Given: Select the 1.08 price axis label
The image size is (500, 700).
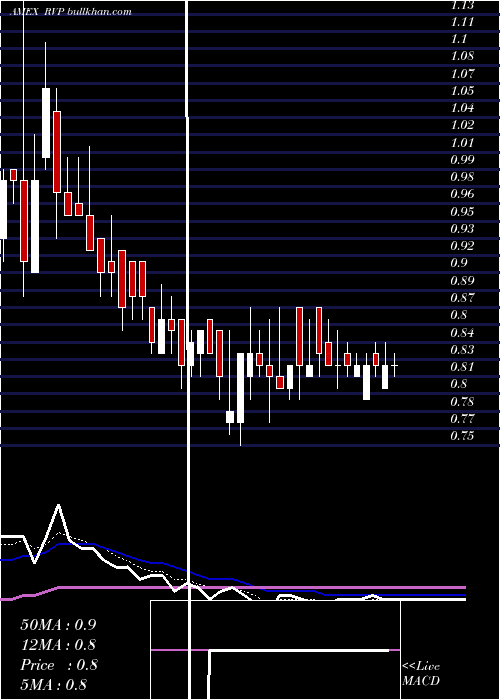Looking at the screenshot, I should pyautogui.click(x=462, y=56).
